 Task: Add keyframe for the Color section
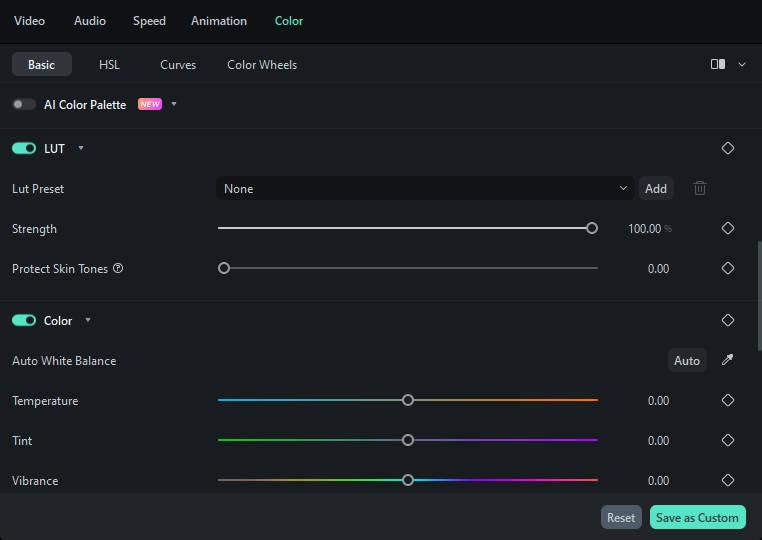coord(727,320)
